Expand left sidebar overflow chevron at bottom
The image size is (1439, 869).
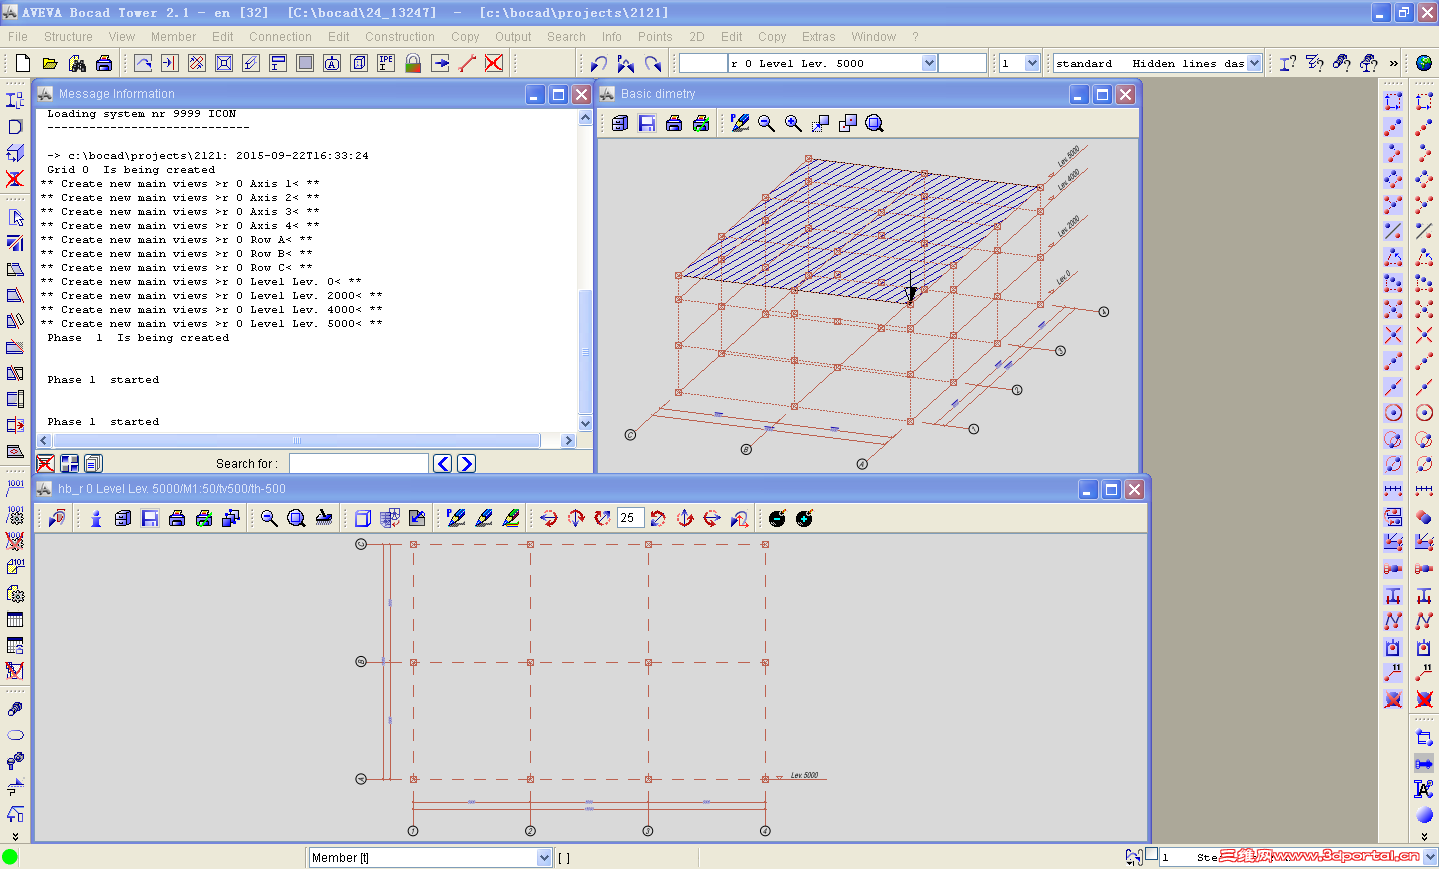coord(15,837)
